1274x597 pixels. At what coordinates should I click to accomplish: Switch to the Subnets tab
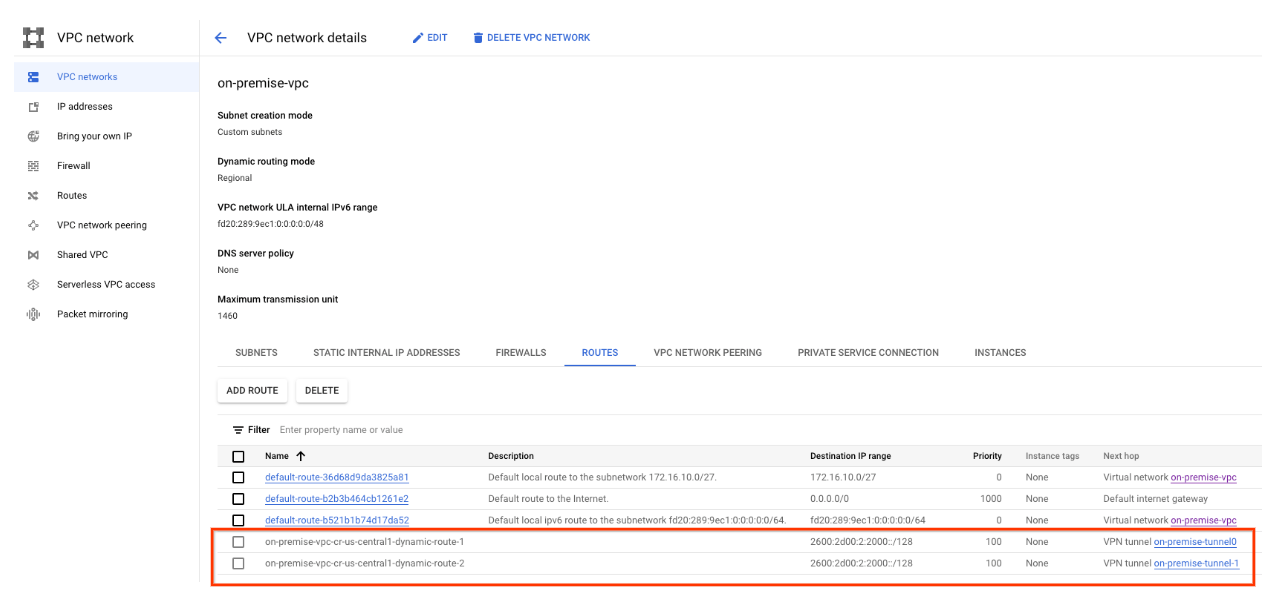click(256, 353)
